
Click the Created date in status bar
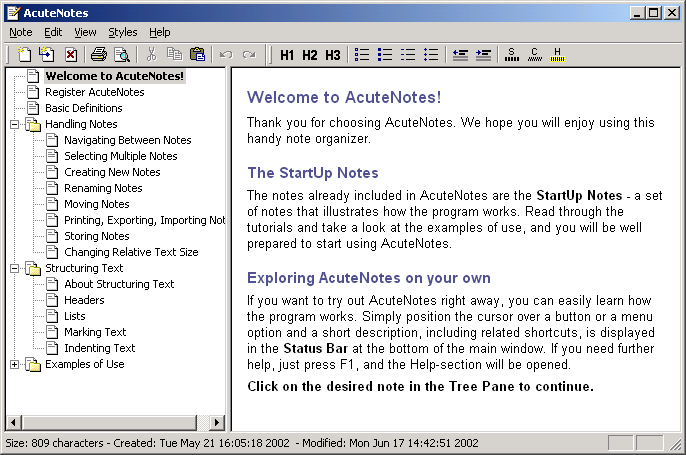(201, 443)
